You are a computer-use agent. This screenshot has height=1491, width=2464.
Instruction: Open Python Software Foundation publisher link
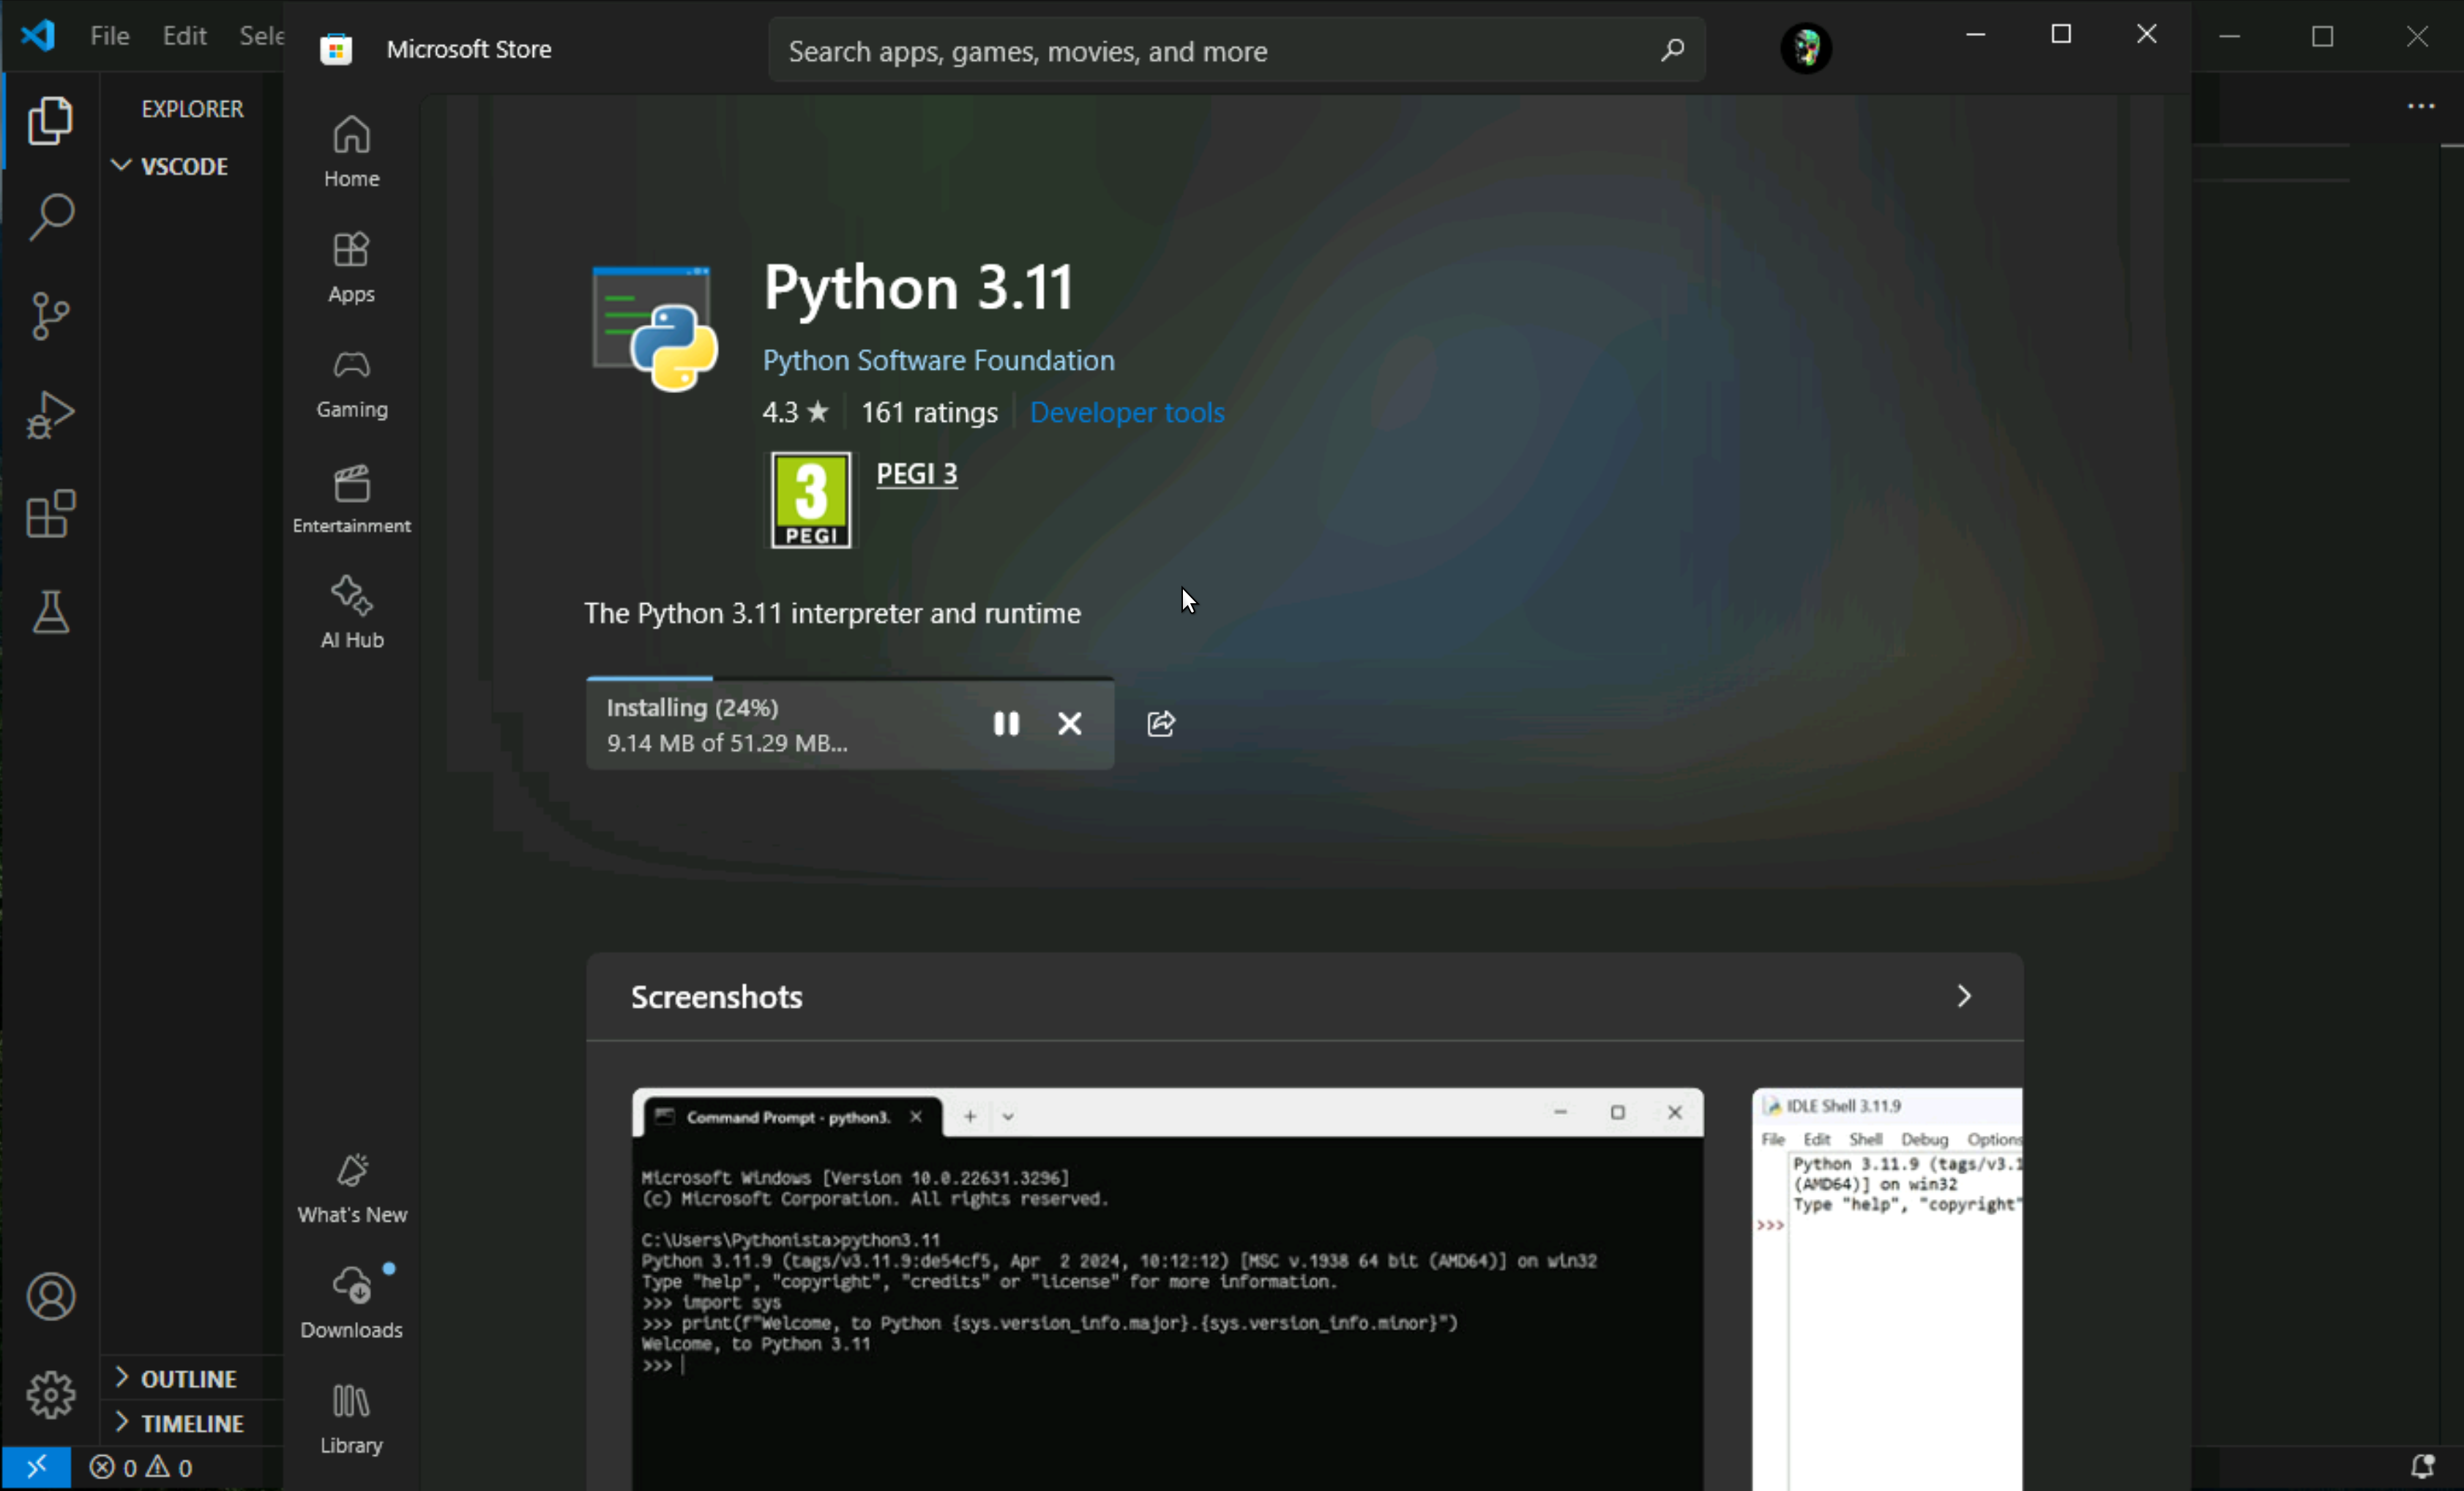coord(938,360)
